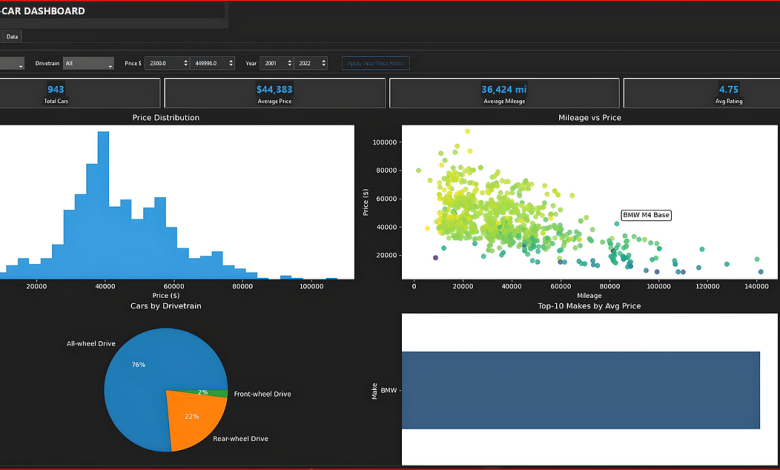This screenshot has height=470, width=780.
Task: Click the orange Rear-wheel Drive pie slice
Action: 196,418
